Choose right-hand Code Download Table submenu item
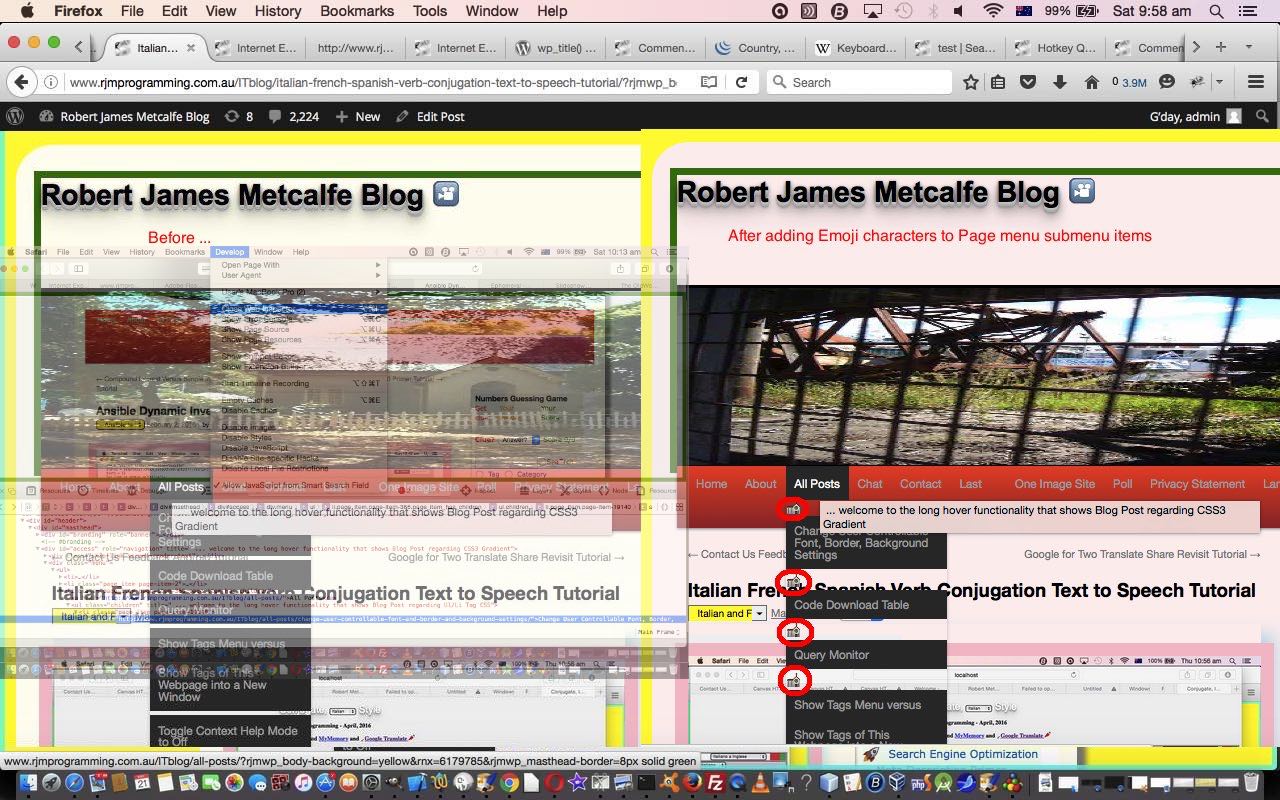This screenshot has height=800, width=1280. pyautogui.click(x=866, y=605)
